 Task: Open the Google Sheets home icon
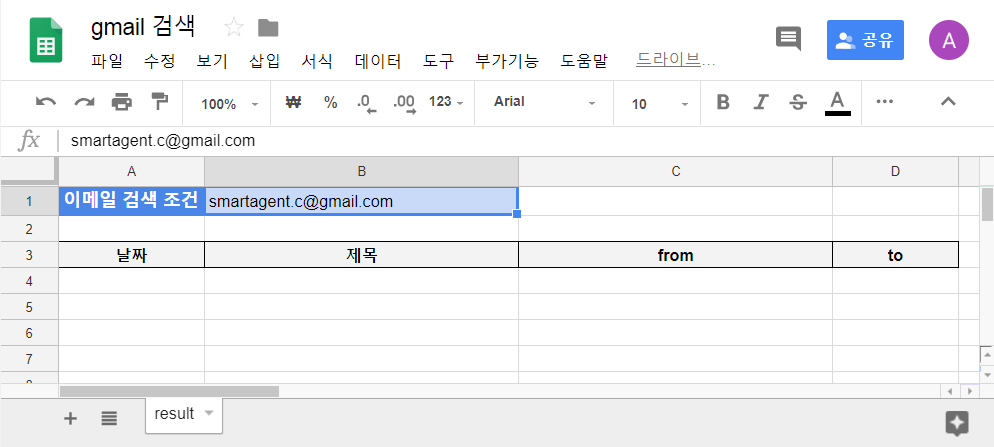click(46, 40)
